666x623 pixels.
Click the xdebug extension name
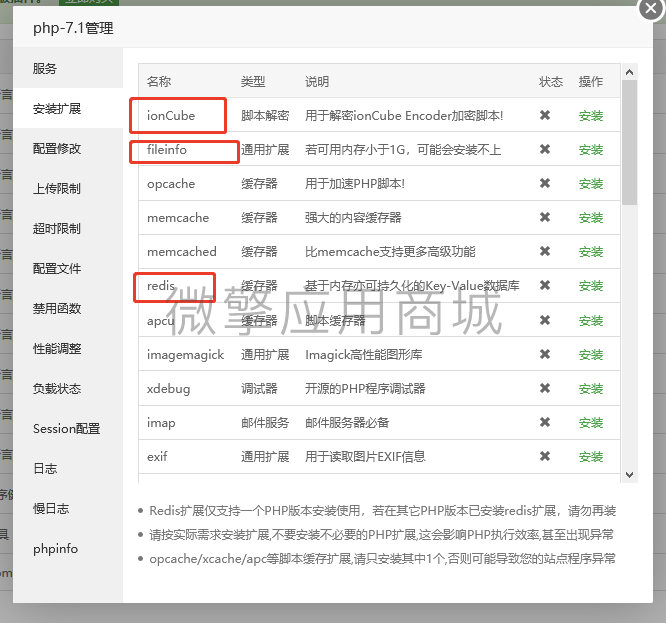168,389
